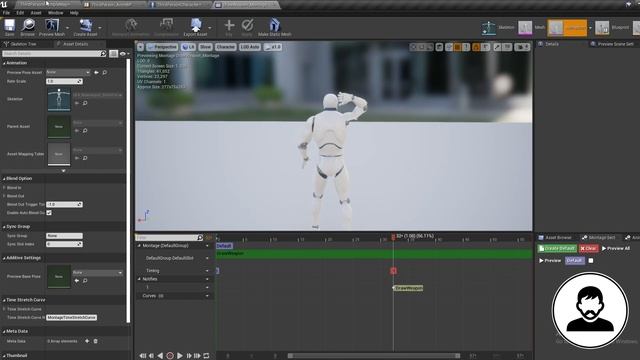This screenshot has width=640, height=360.
Task: Delete all Meta Data elements (trash)
Action: pyautogui.click(x=96, y=341)
